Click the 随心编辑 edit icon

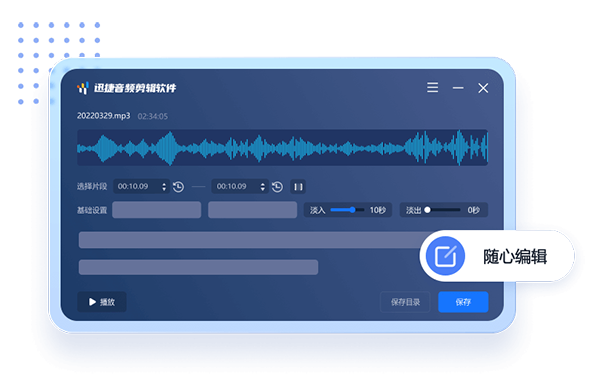click(445, 256)
